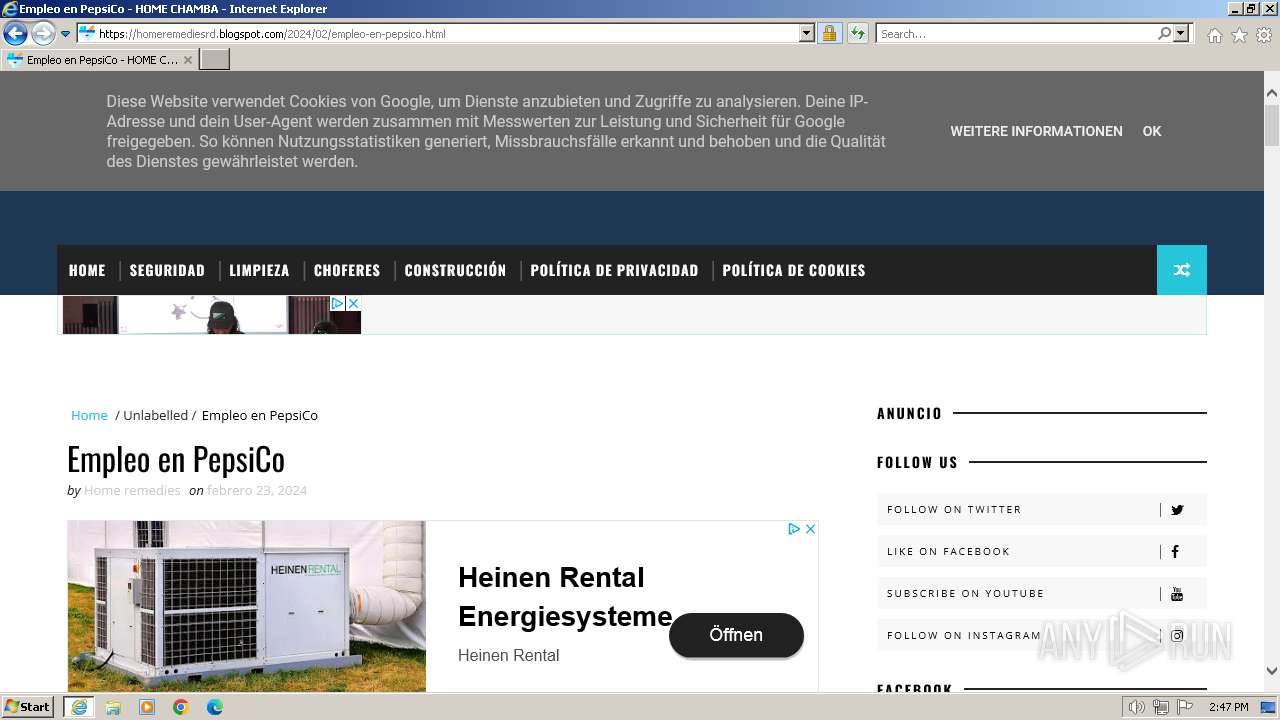Open the AdChoices icon on banner ad
The width and height of the screenshot is (1280, 720).
click(338, 303)
